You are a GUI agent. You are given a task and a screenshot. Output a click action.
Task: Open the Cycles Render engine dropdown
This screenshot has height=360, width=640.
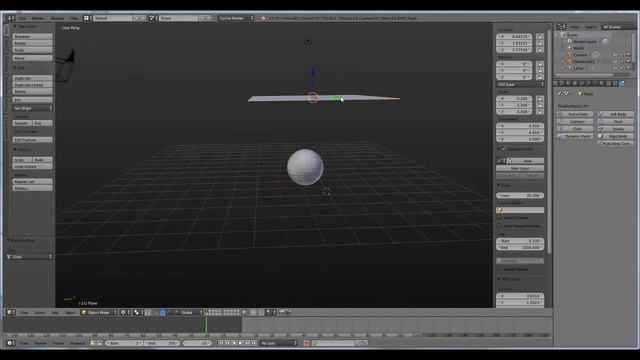236,18
